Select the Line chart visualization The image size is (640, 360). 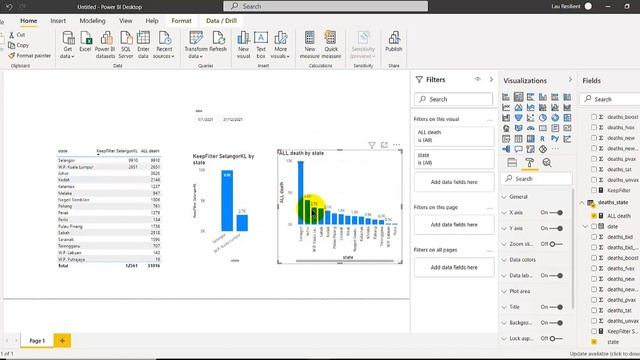(506, 107)
